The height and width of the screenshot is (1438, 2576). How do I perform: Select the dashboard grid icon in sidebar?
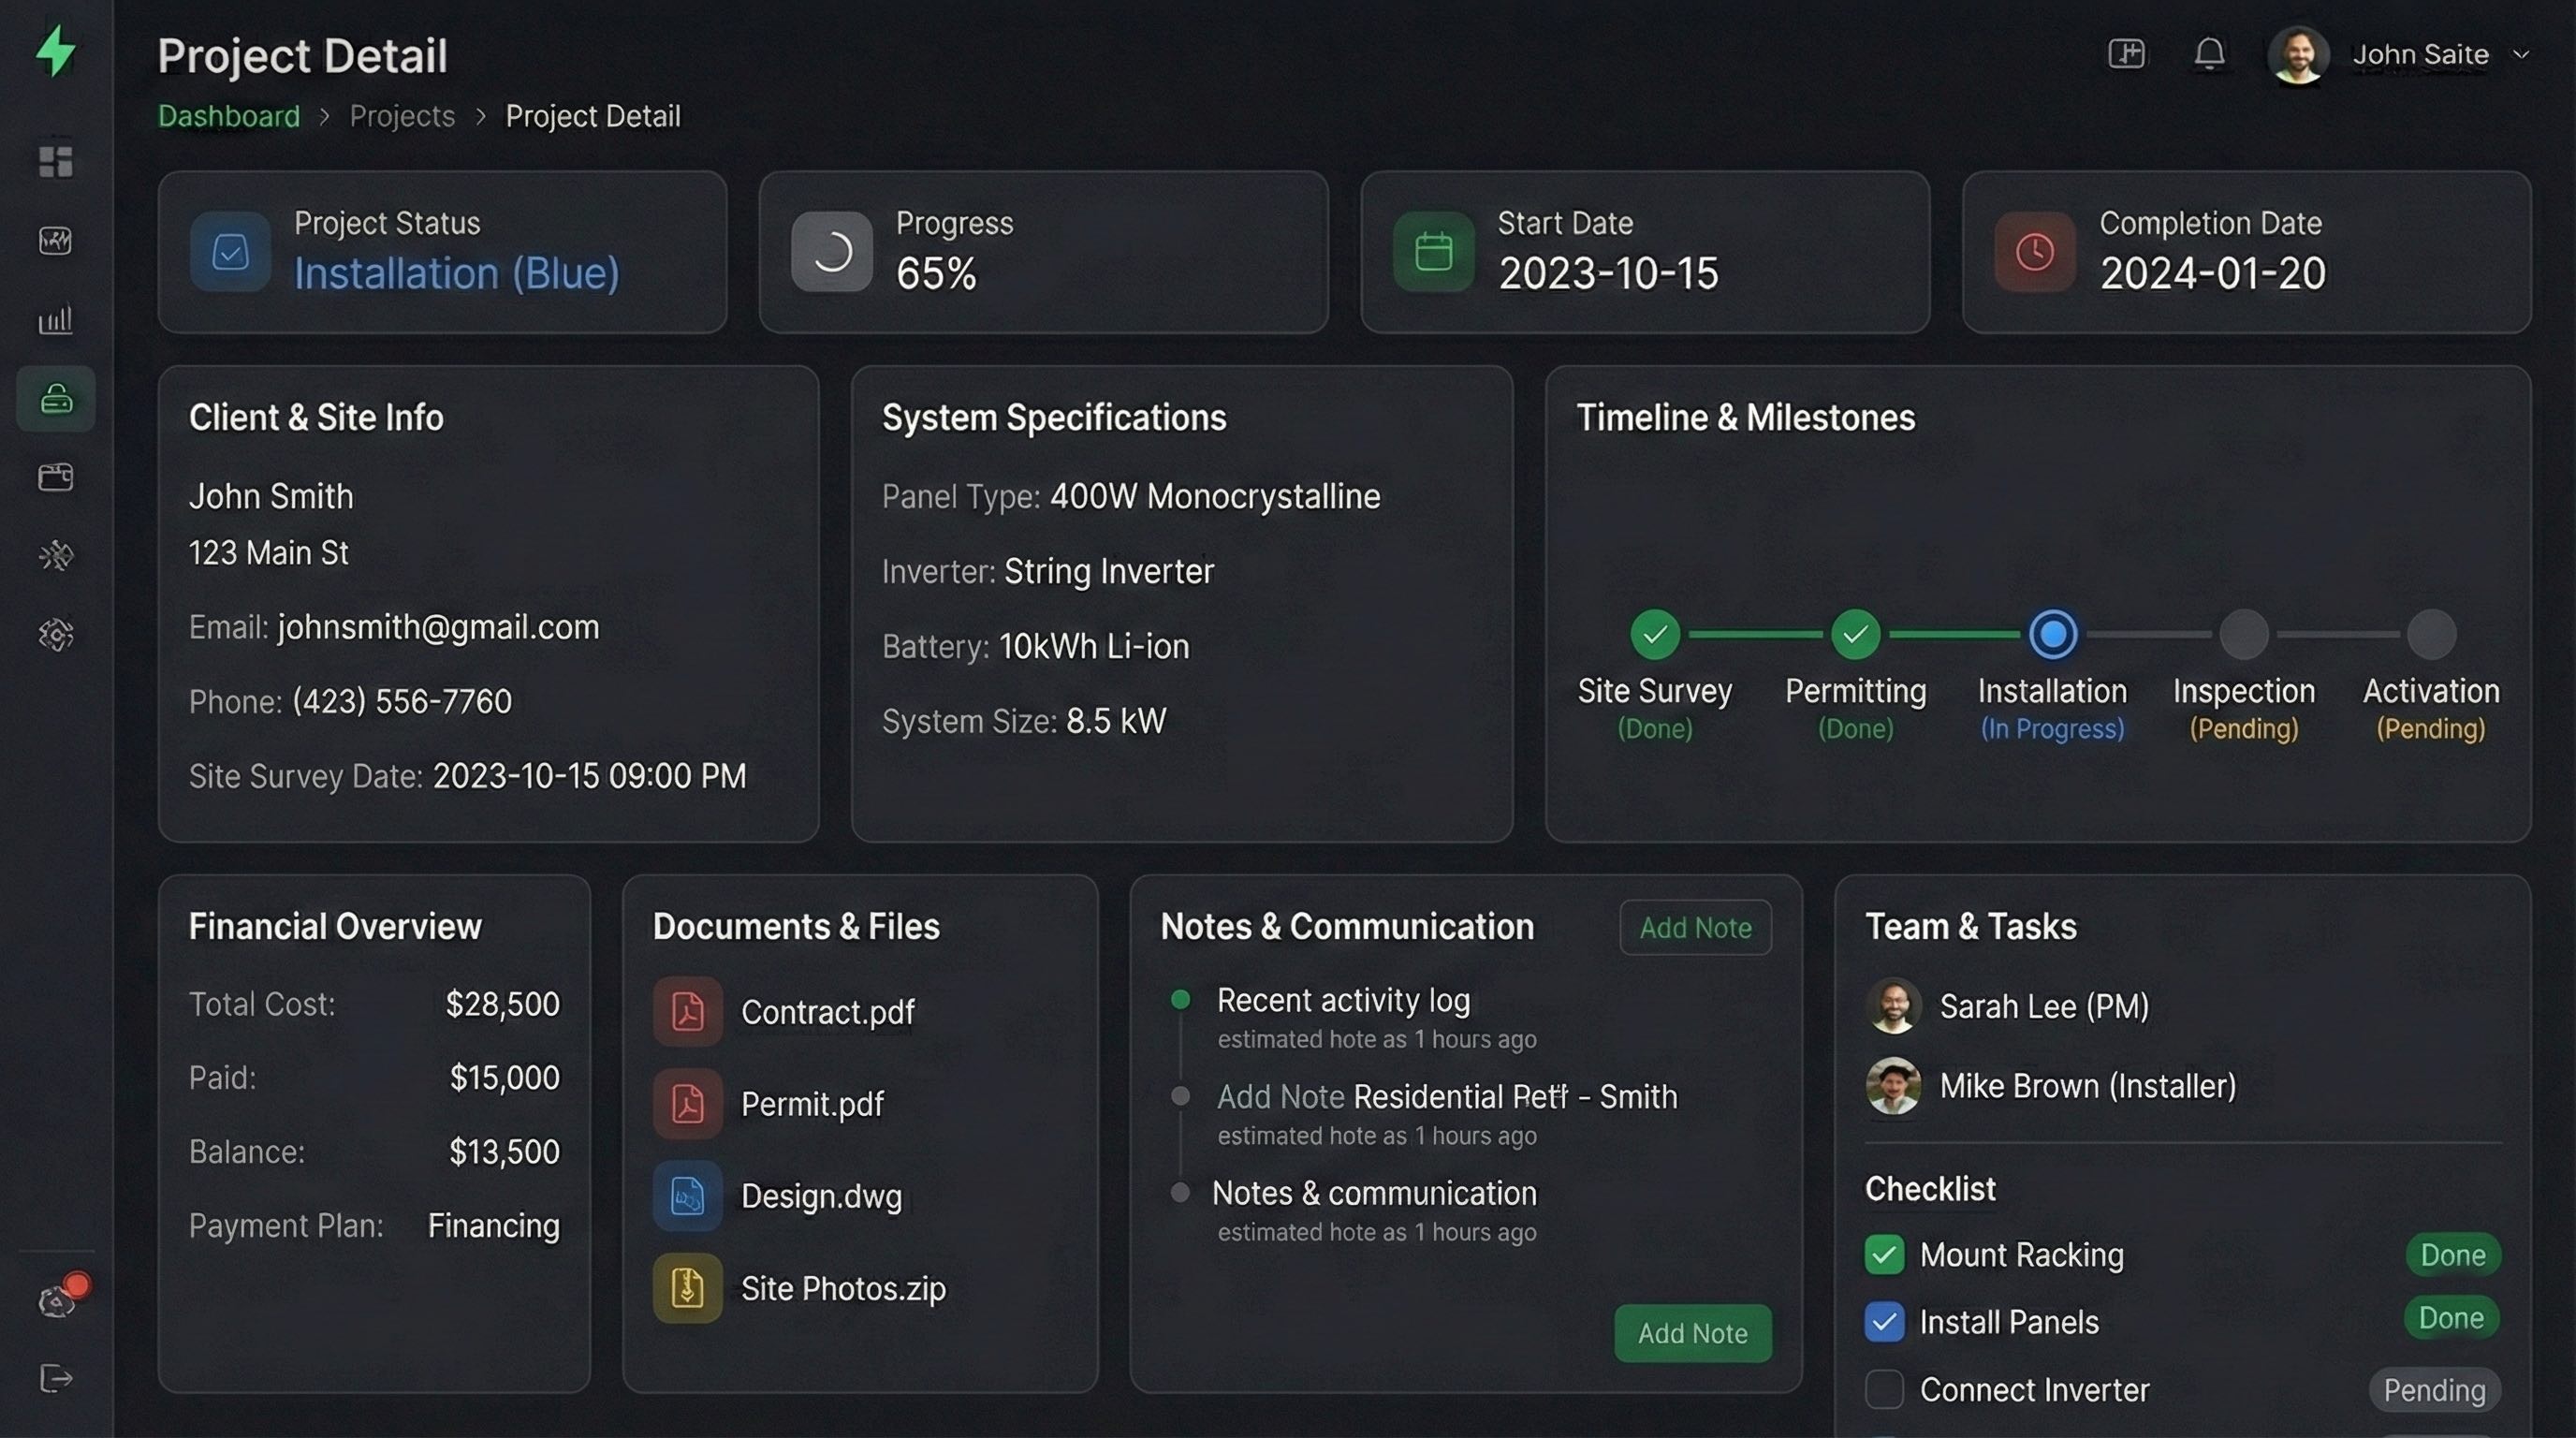point(55,160)
